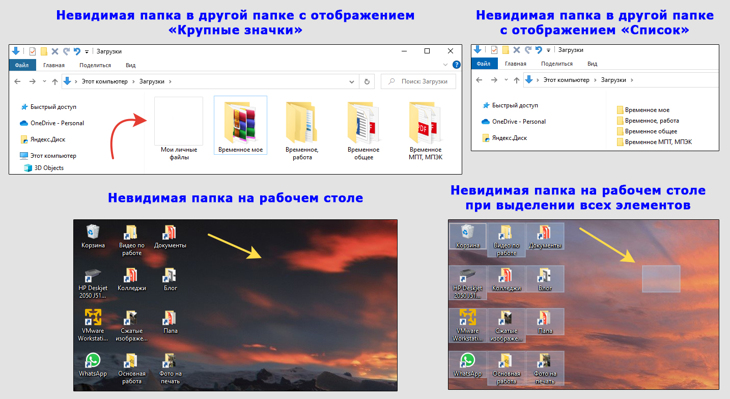This screenshot has width=730, height=399.
Task: Select Яндекс.Диск in list-view Explorer sidebar
Action: click(x=505, y=138)
